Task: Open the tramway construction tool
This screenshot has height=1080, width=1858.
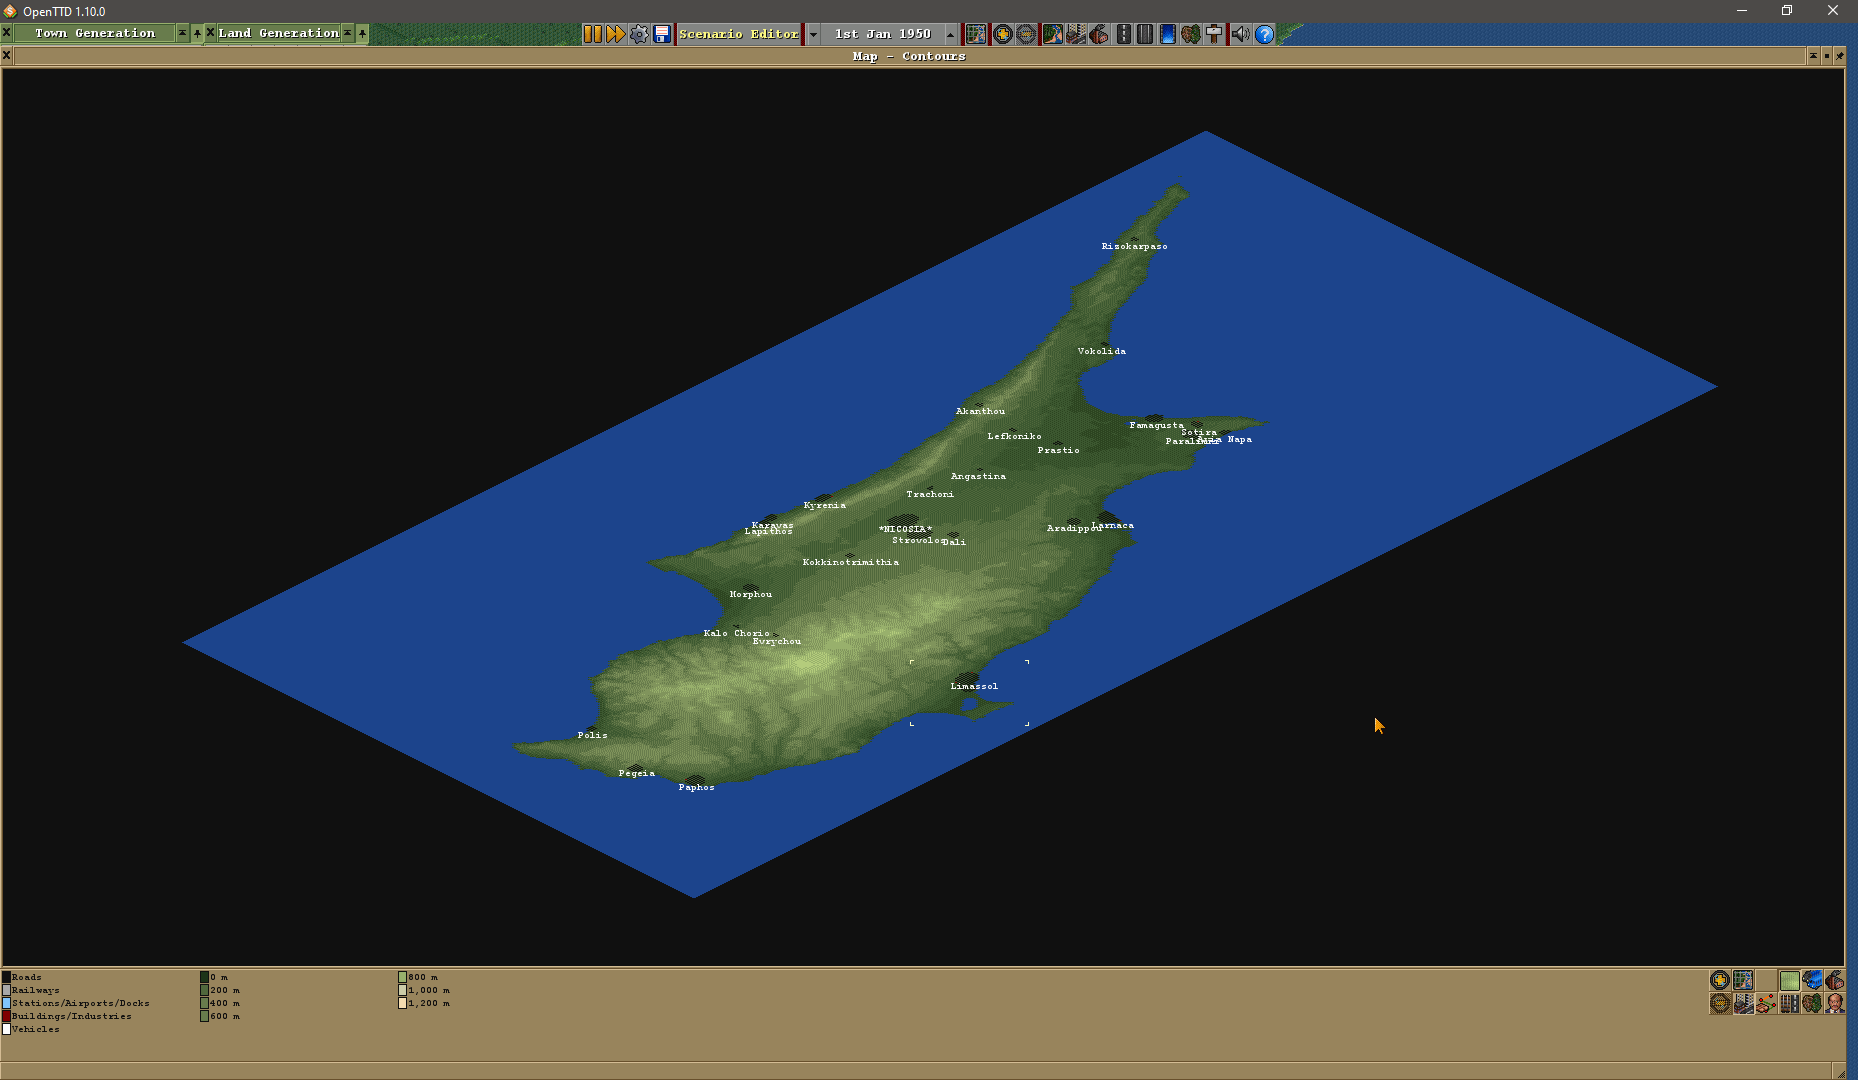Action: tap(1145, 34)
